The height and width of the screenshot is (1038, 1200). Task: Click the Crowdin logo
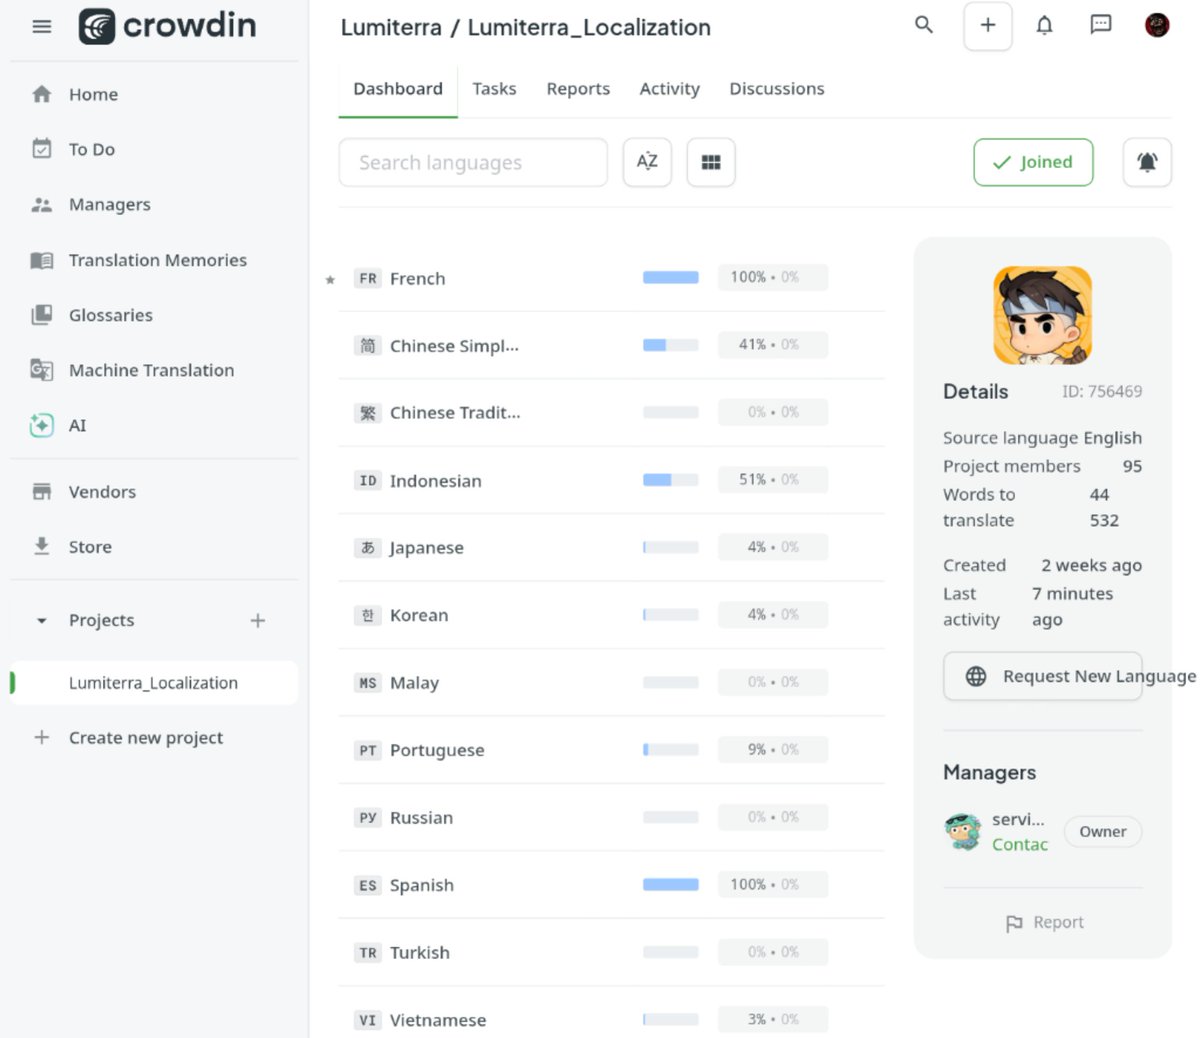tap(167, 26)
